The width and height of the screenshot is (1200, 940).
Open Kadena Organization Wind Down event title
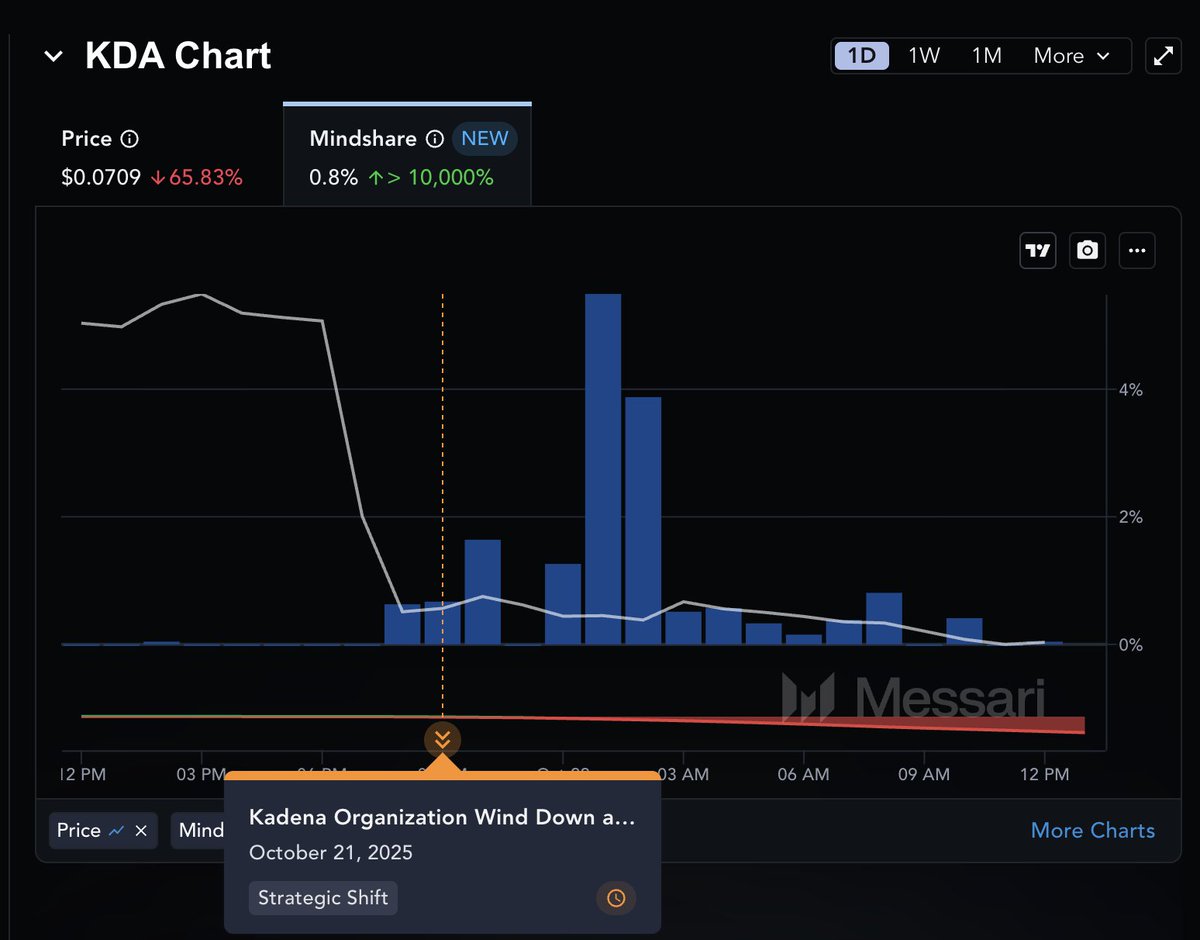tap(442, 817)
